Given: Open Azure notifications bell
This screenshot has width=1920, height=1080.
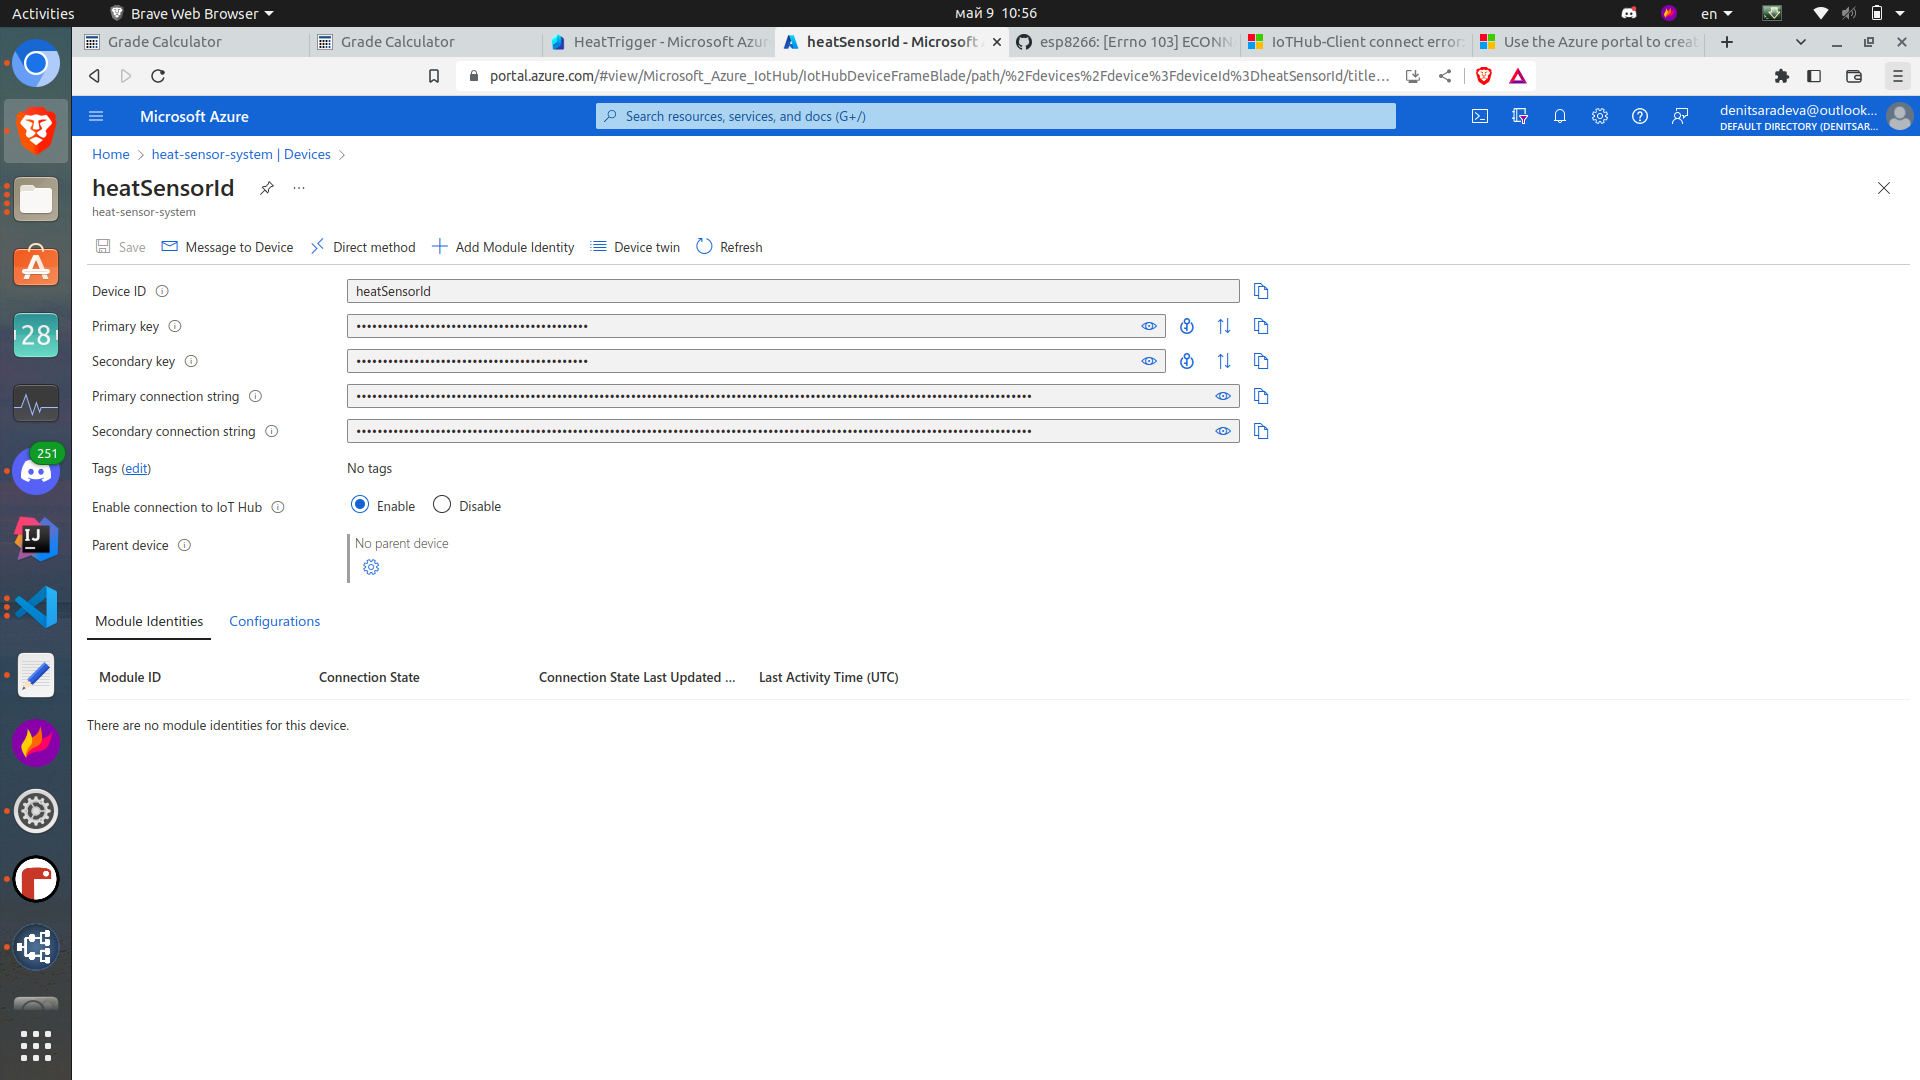Looking at the screenshot, I should coord(1560,116).
